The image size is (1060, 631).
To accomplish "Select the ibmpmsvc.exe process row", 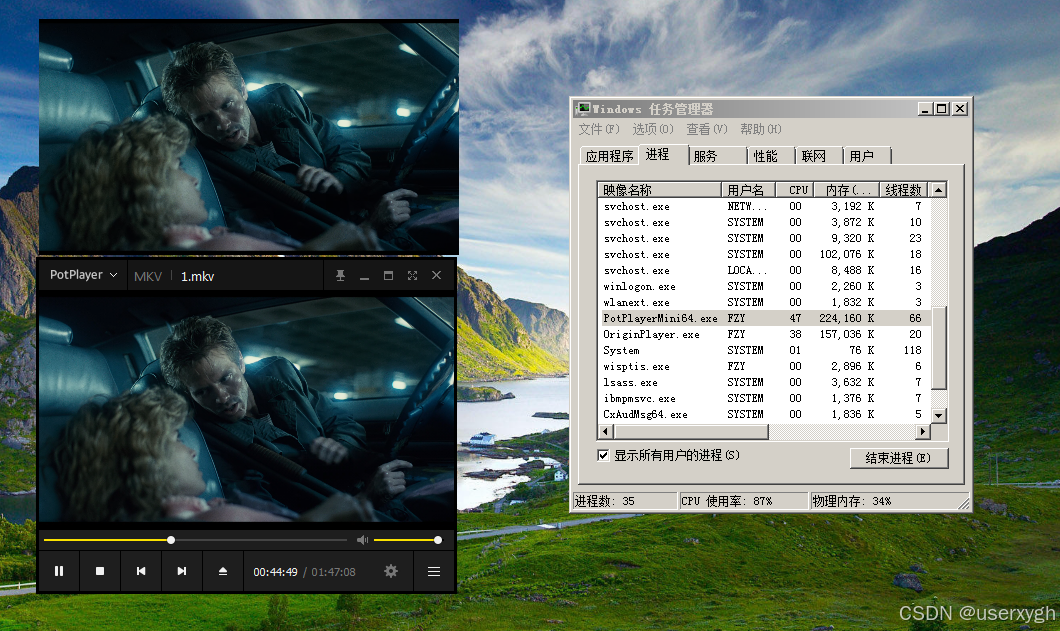I will pyautogui.click(x=764, y=398).
